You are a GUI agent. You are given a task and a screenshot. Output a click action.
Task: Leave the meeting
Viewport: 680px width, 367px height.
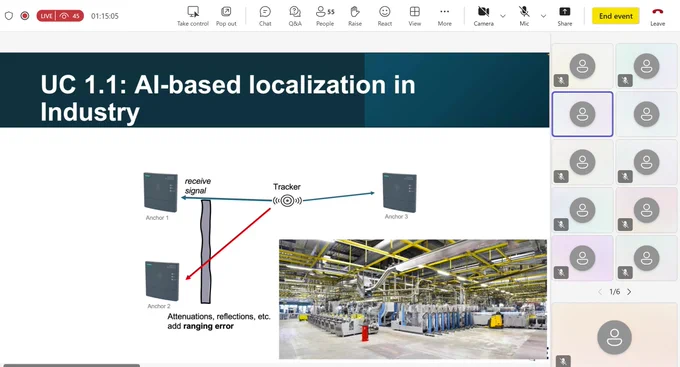657,16
